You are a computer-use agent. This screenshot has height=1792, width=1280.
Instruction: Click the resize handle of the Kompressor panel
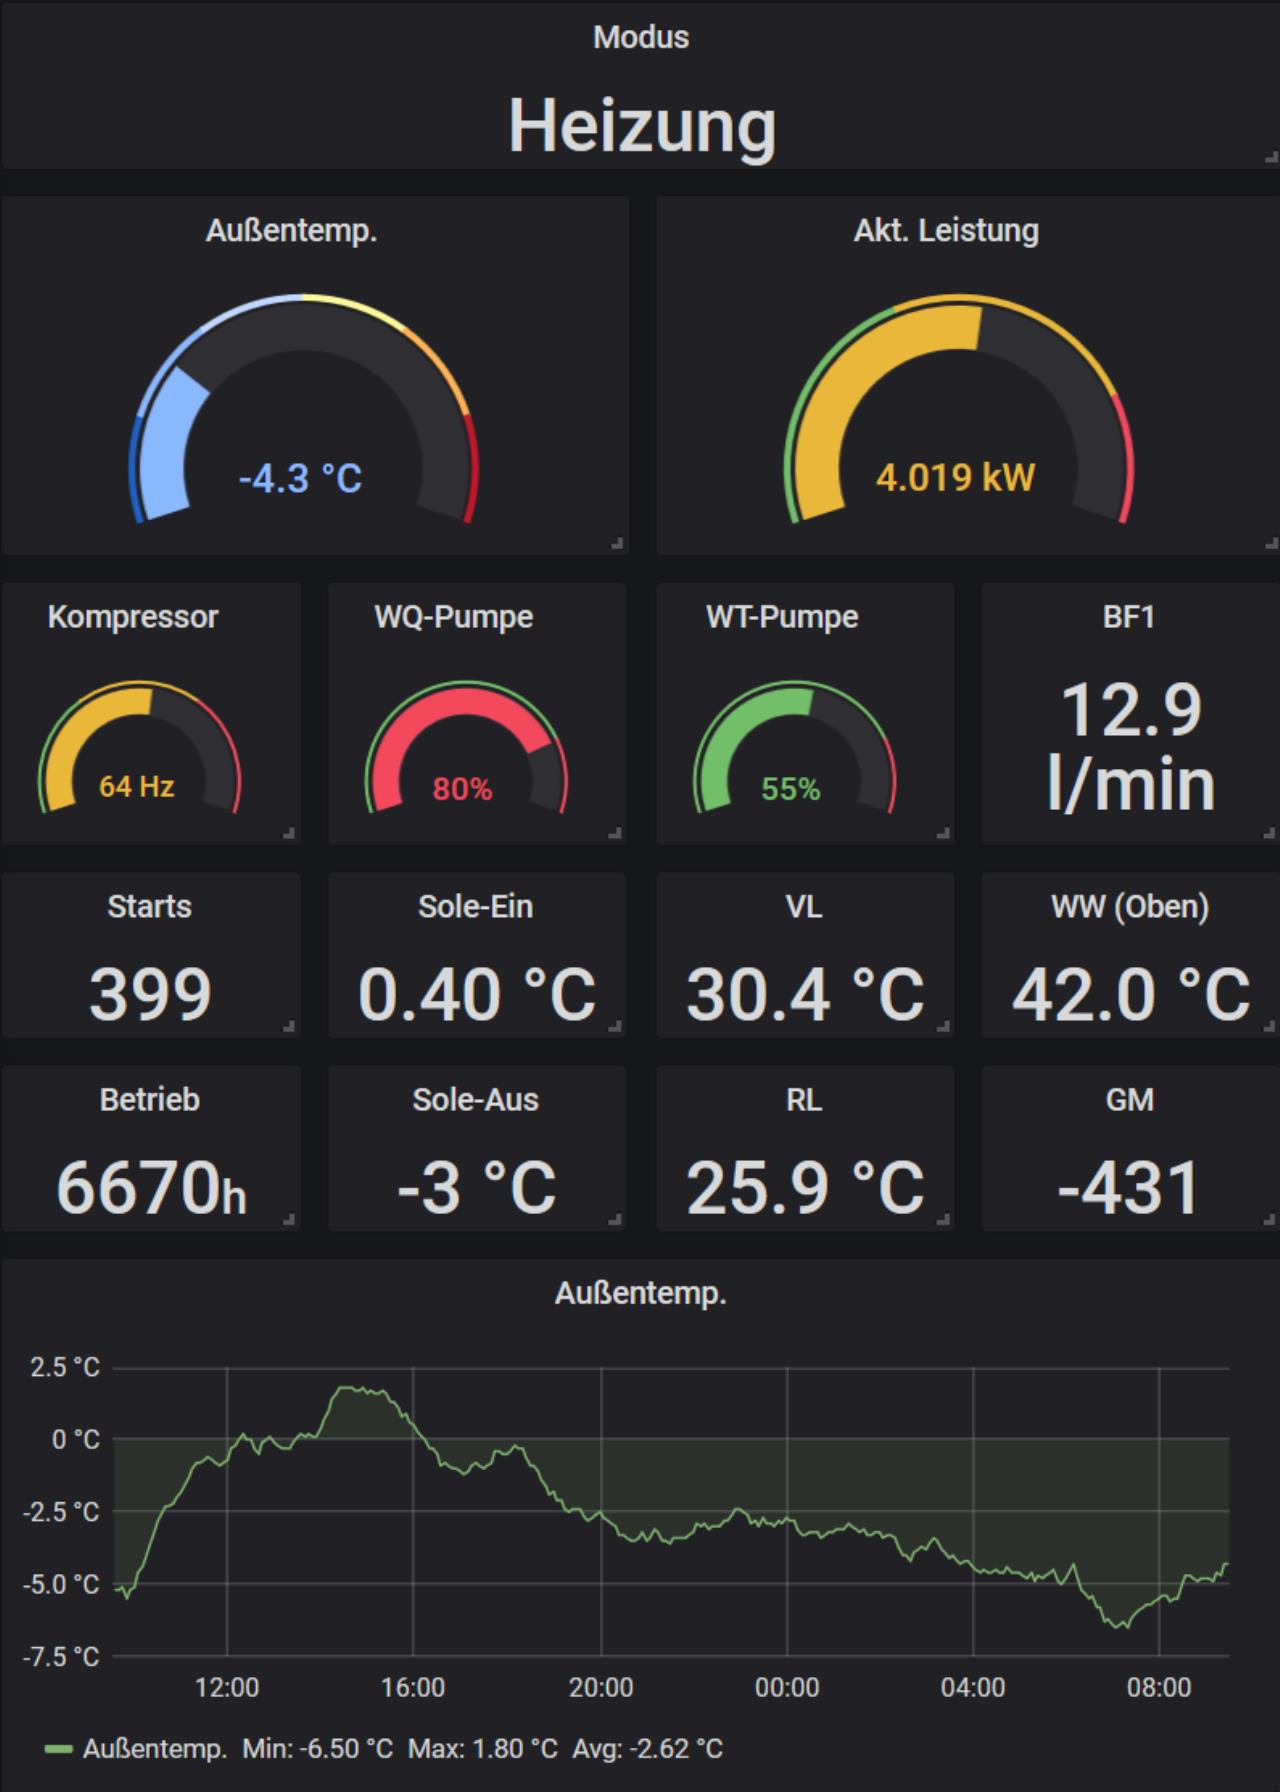pyautogui.click(x=289, y=833)
